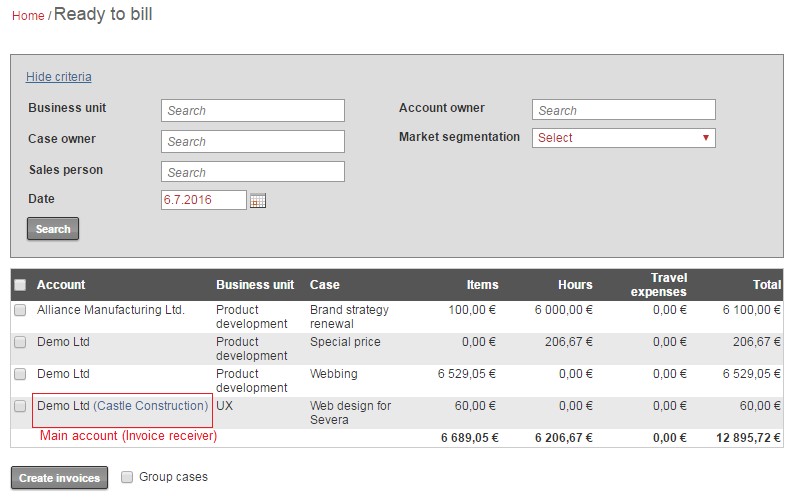Enable the Group cases checkbox
Screen dimensions: 793x498
[x=127, y=477]
